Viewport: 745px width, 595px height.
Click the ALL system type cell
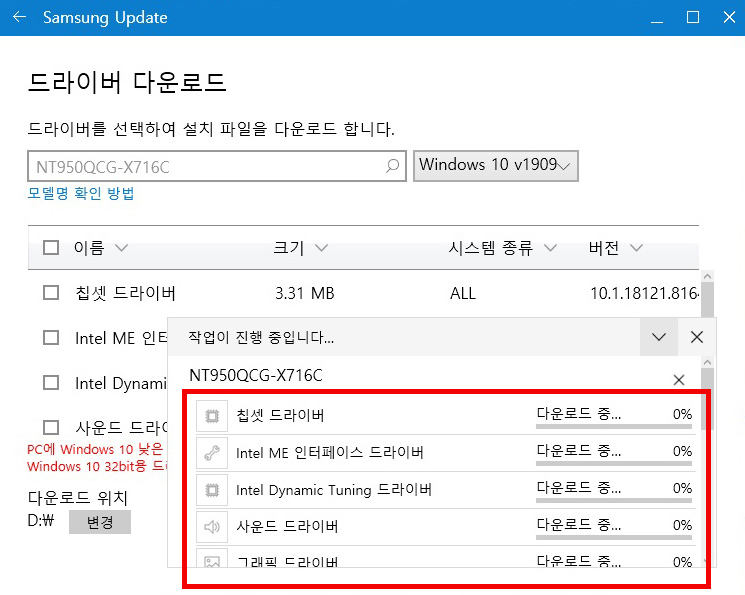tap(463, 293)
